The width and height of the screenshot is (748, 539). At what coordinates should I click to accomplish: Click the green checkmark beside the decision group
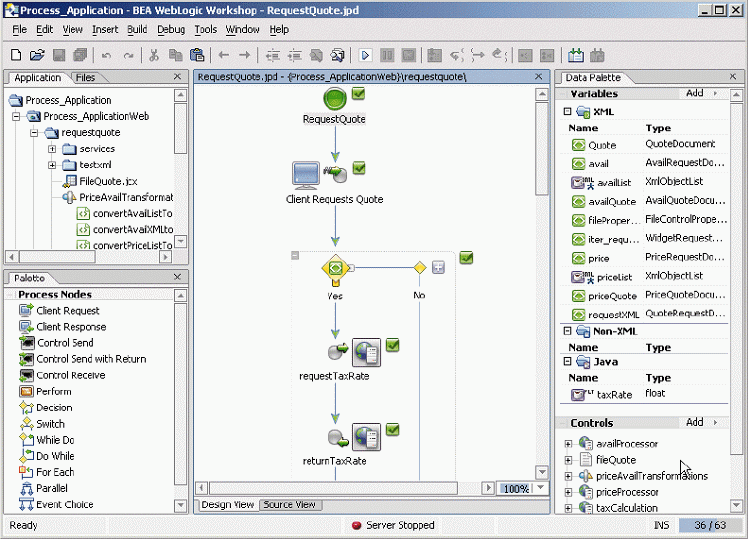click(466, 258)
